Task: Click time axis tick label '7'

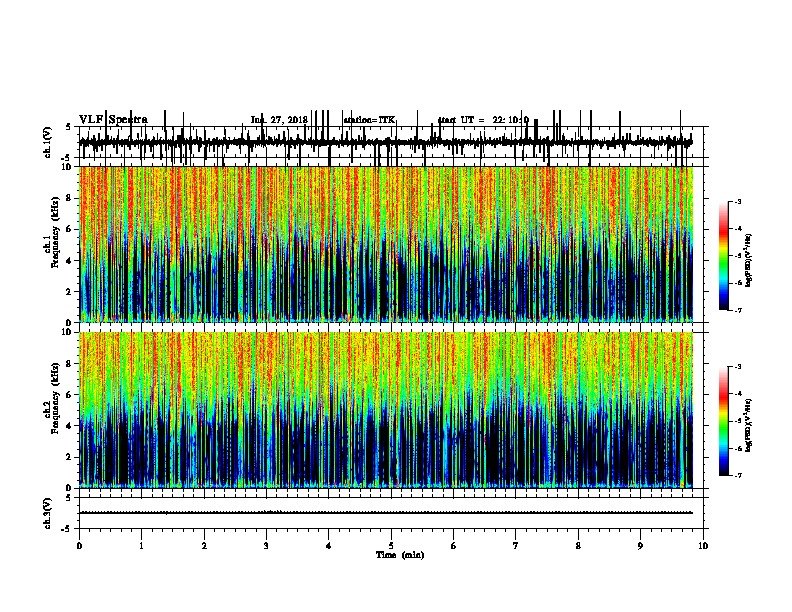Action: [516, 546]
